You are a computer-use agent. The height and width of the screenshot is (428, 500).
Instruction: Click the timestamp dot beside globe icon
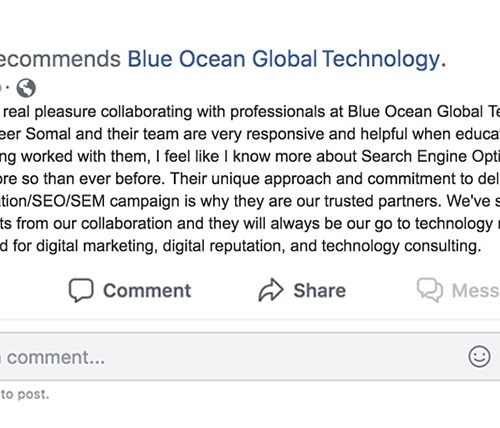coord(7,88)
